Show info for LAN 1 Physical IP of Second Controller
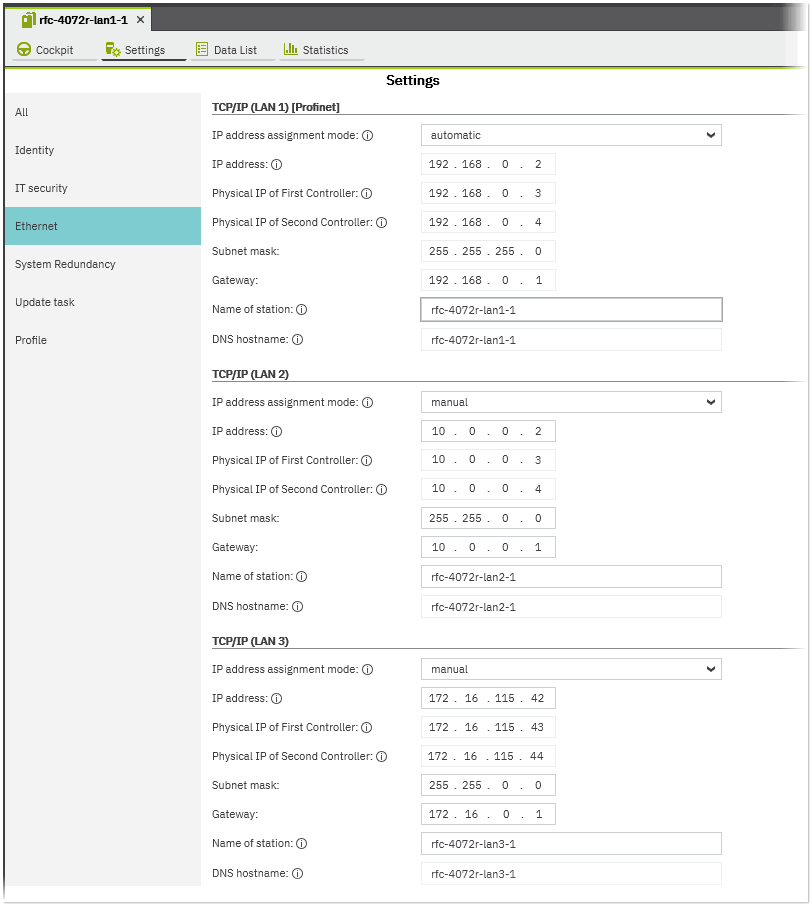The height and width of the screenshot is (906, 812). (381, 222)
